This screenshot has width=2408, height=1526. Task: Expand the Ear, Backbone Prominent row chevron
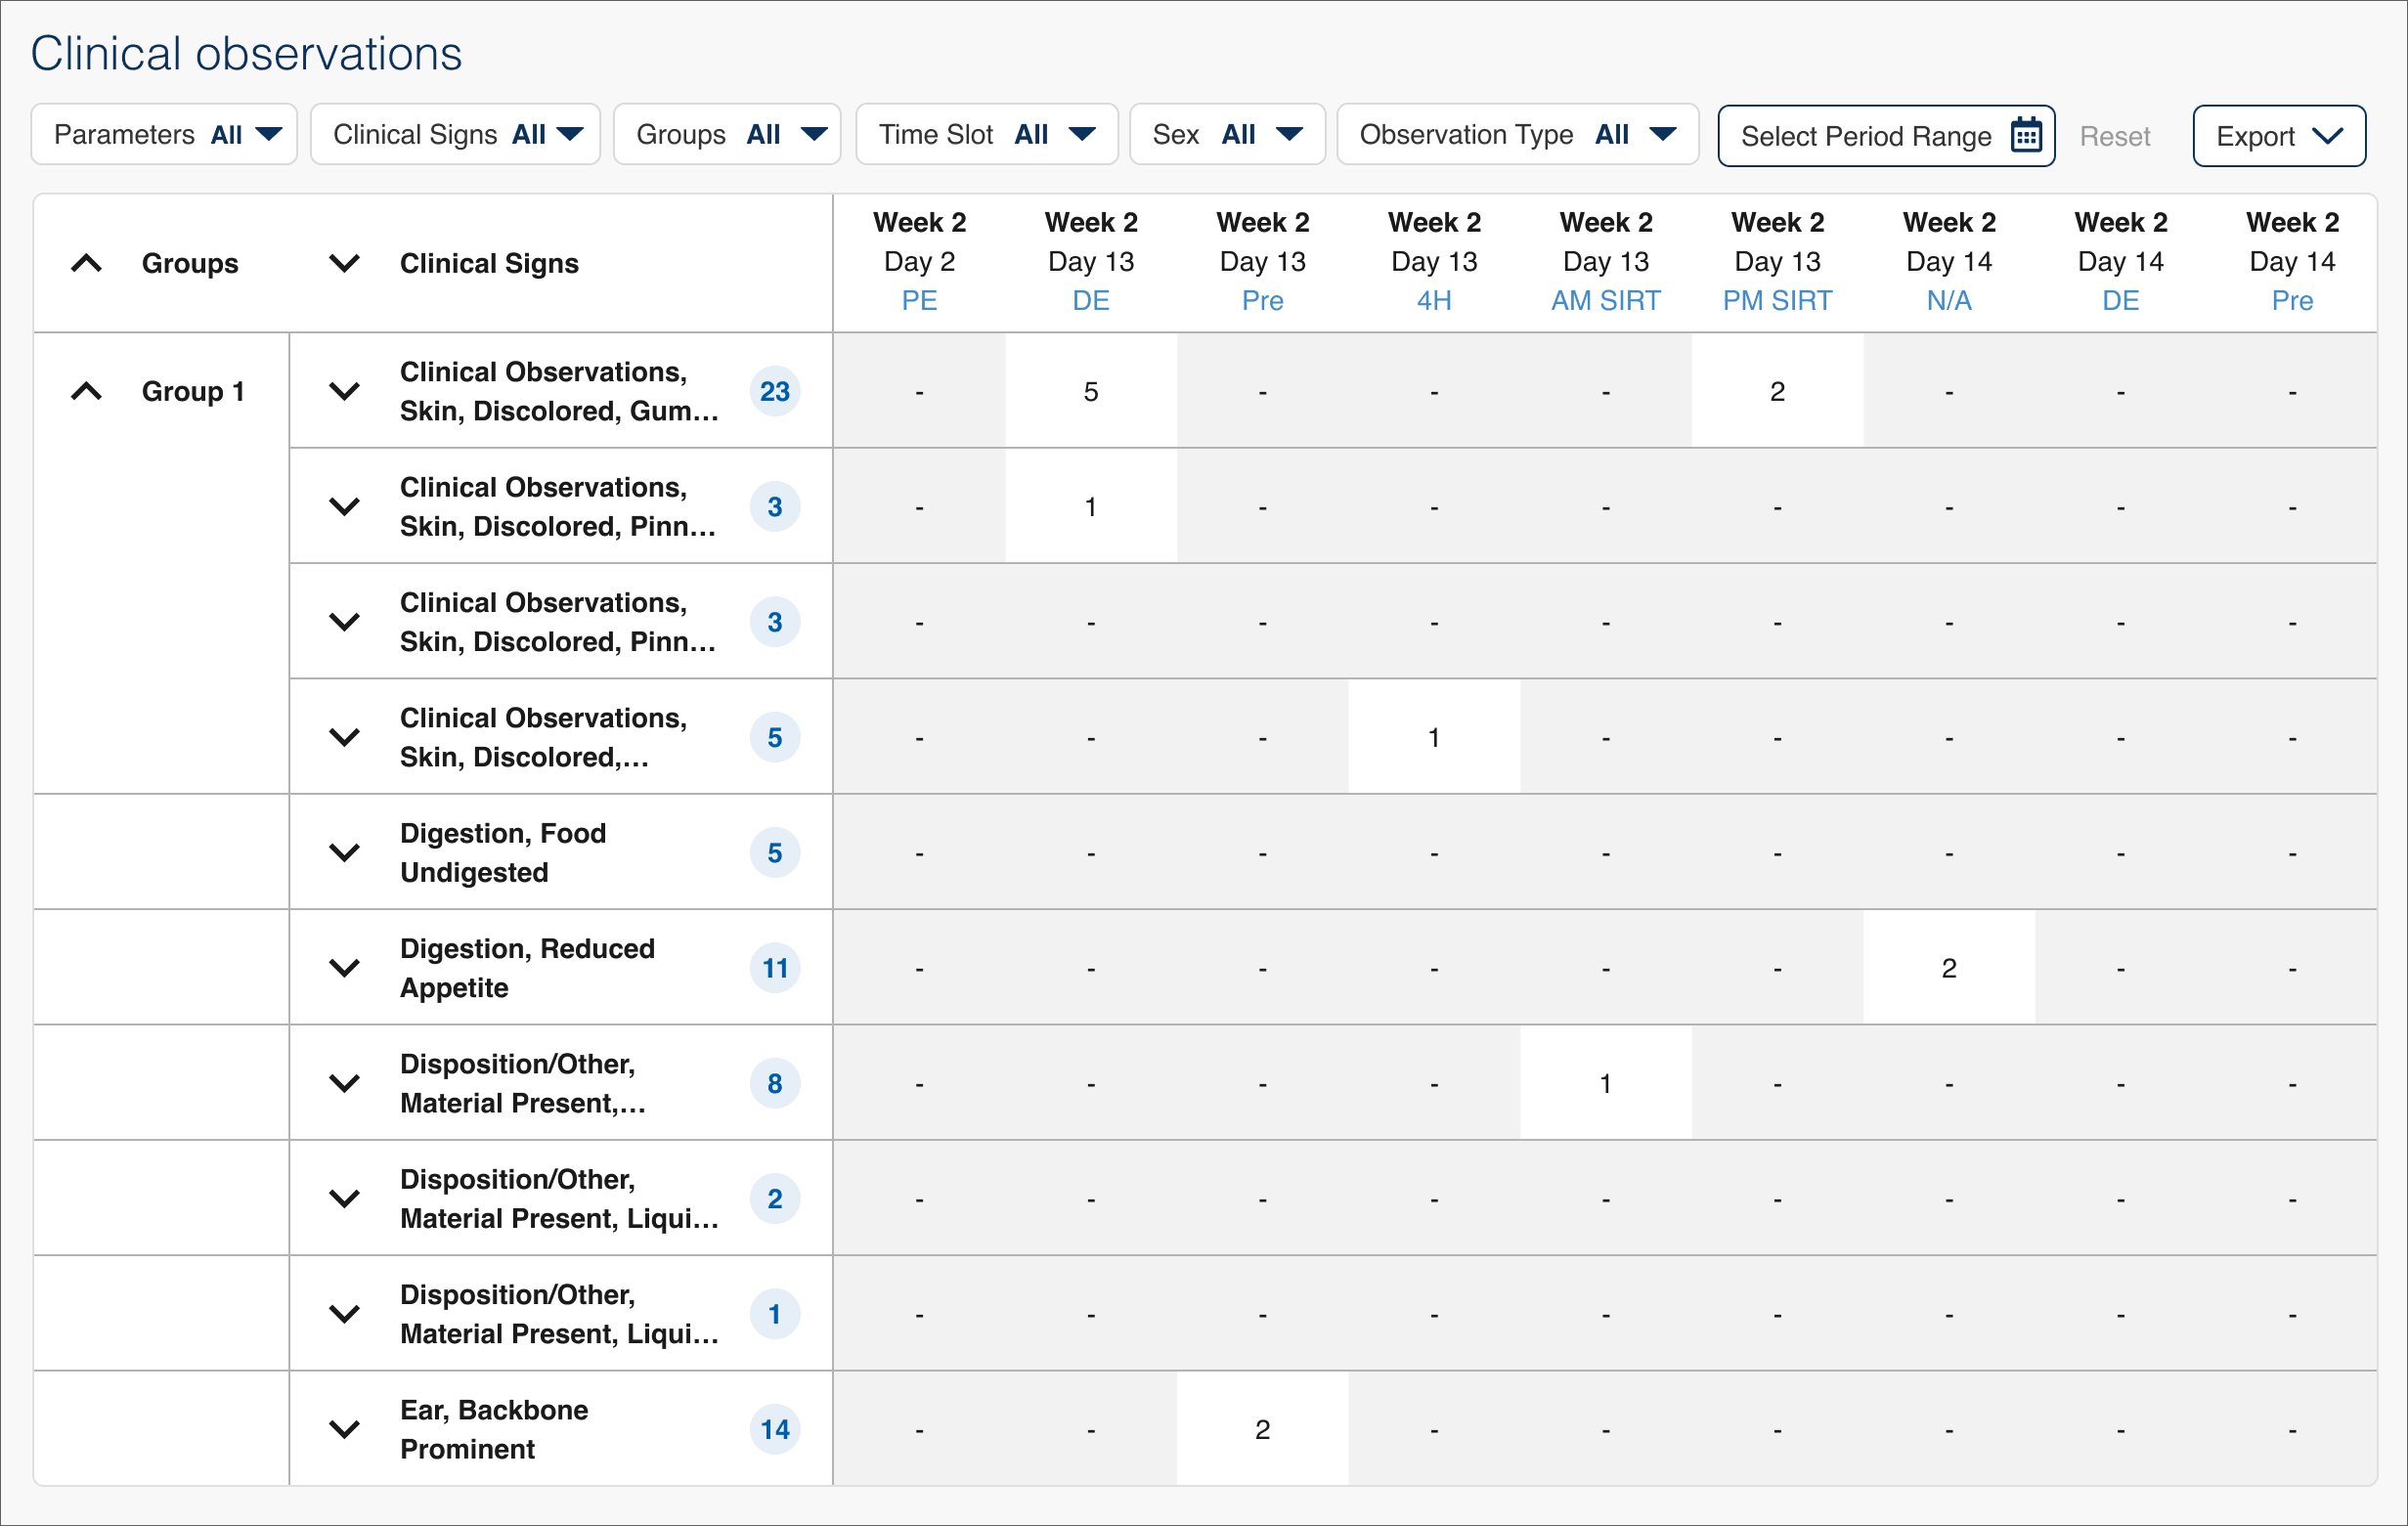click(x=345, y=1429)
